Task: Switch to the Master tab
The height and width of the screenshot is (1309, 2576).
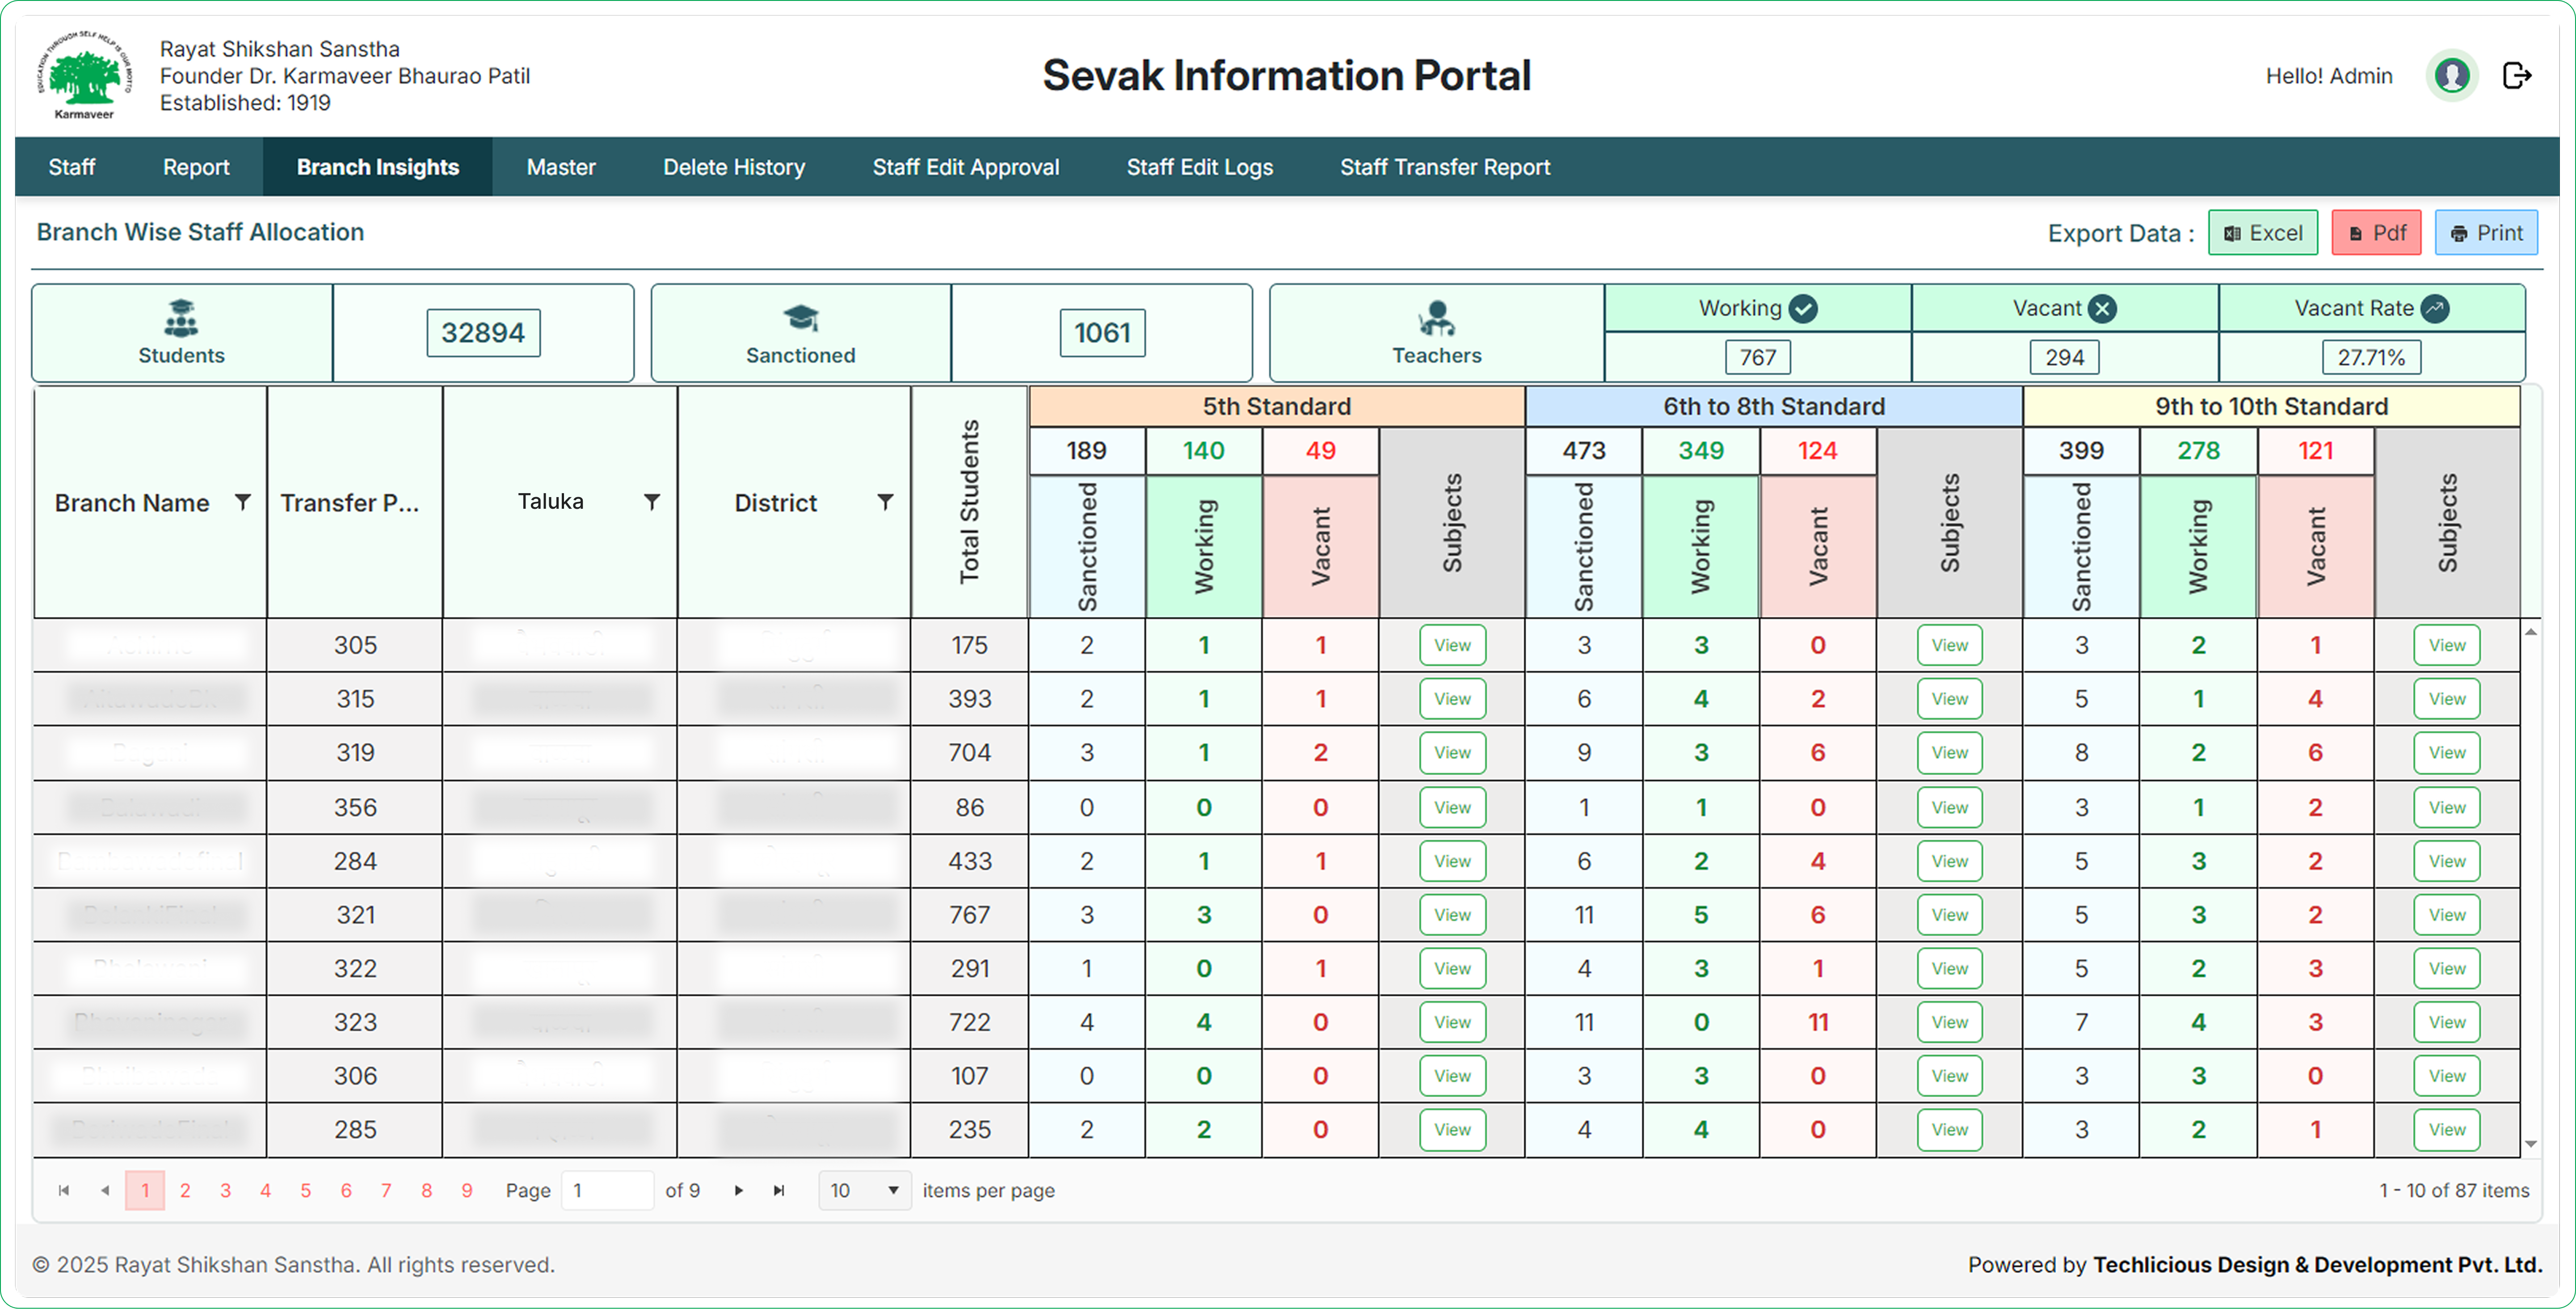Action: (x=561, y=167)
